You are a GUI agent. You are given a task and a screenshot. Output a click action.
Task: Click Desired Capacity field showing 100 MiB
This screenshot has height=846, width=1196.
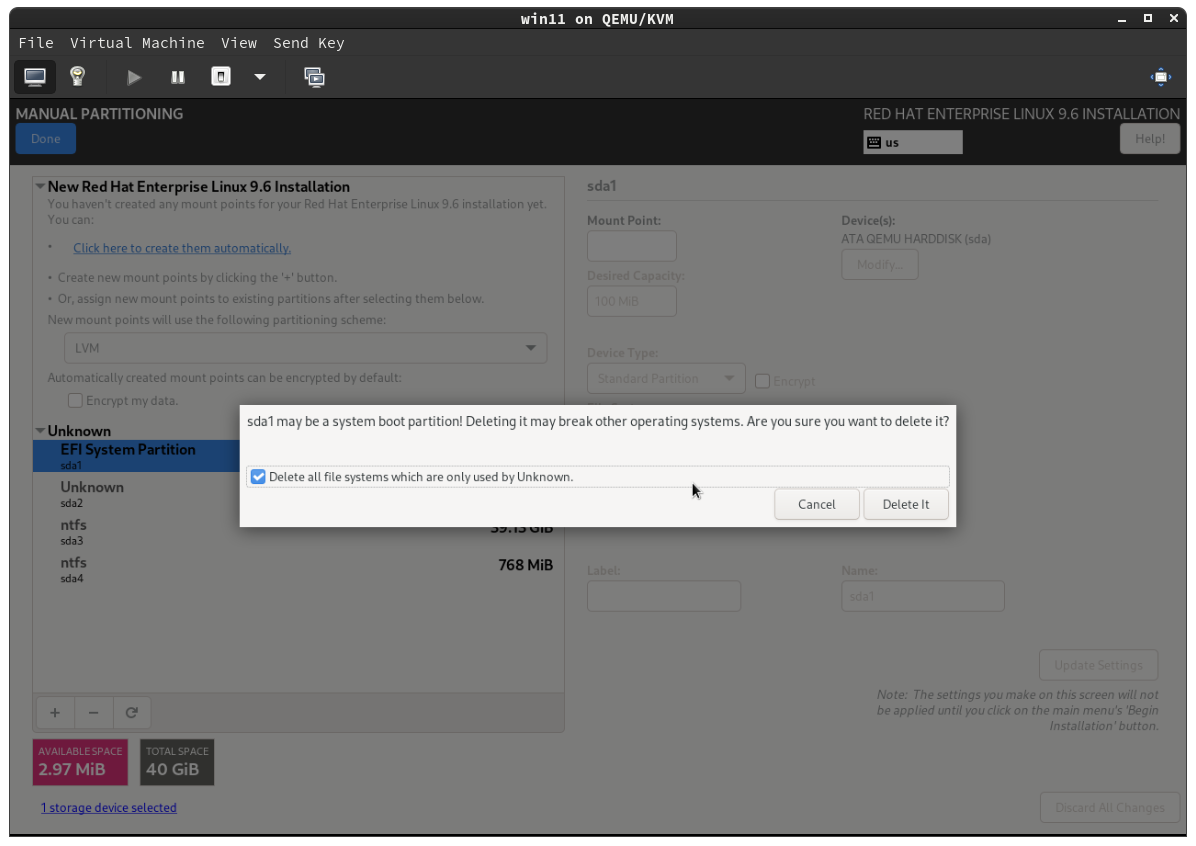632,301
